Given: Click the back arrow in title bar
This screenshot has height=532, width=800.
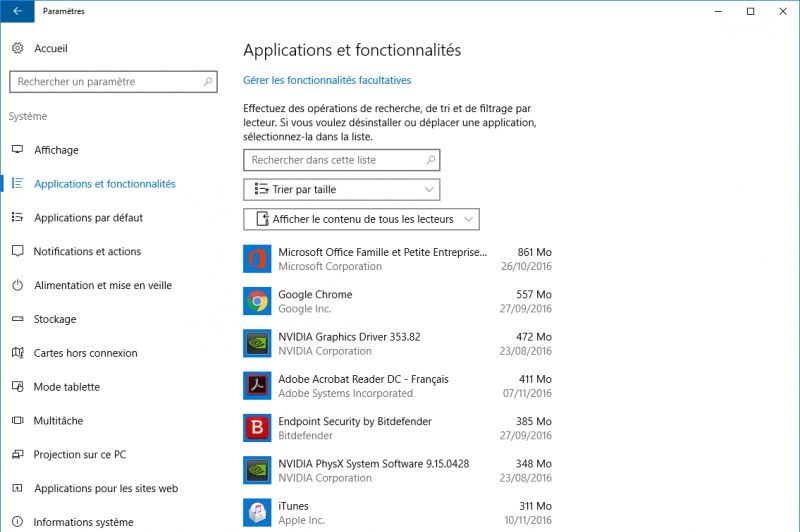Looking at the screenshot, I should tap(17, 11).
